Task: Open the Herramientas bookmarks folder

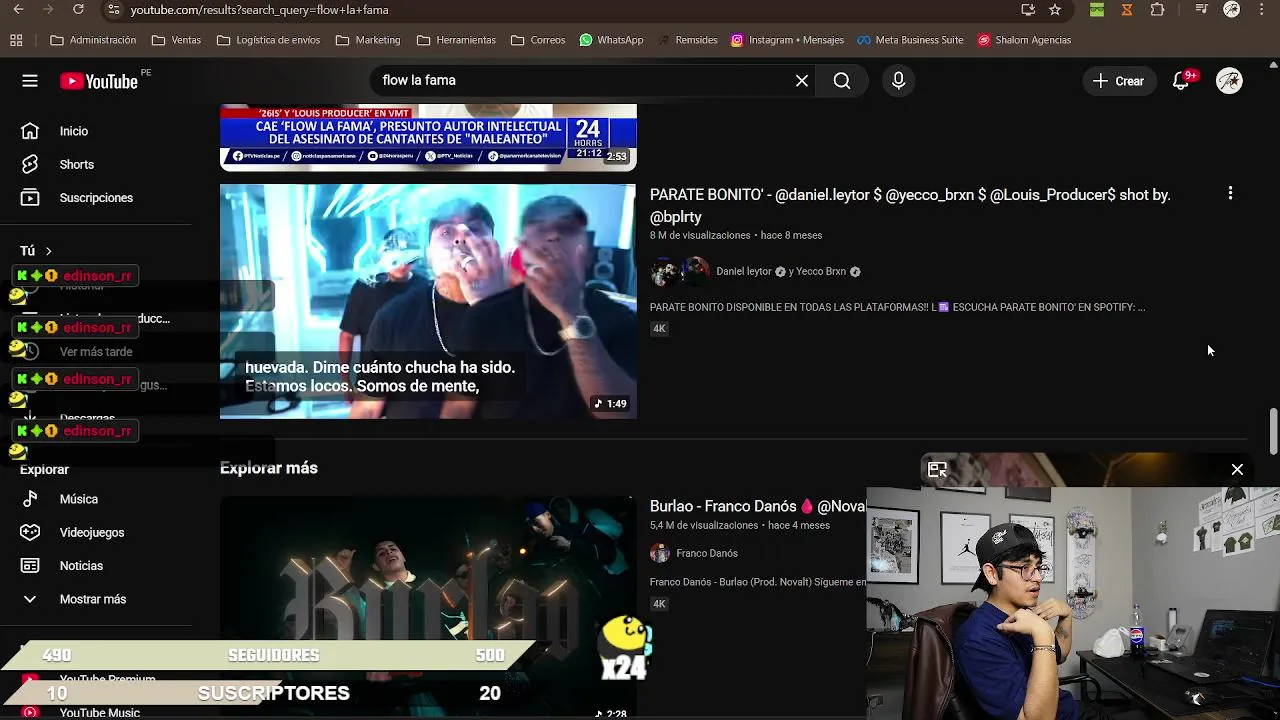Action: point(456,40)
